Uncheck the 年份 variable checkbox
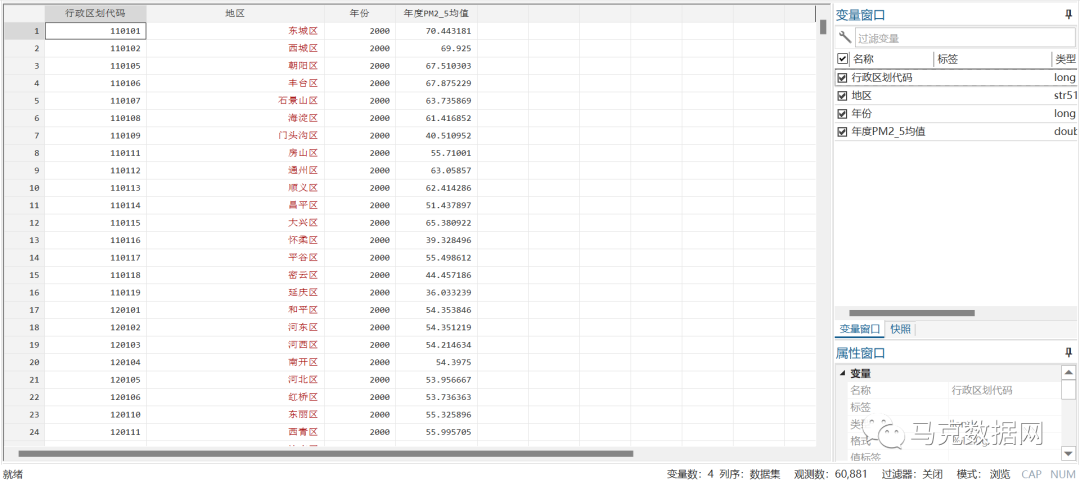This screenshot has height=481, width=1080. (842, 114)
